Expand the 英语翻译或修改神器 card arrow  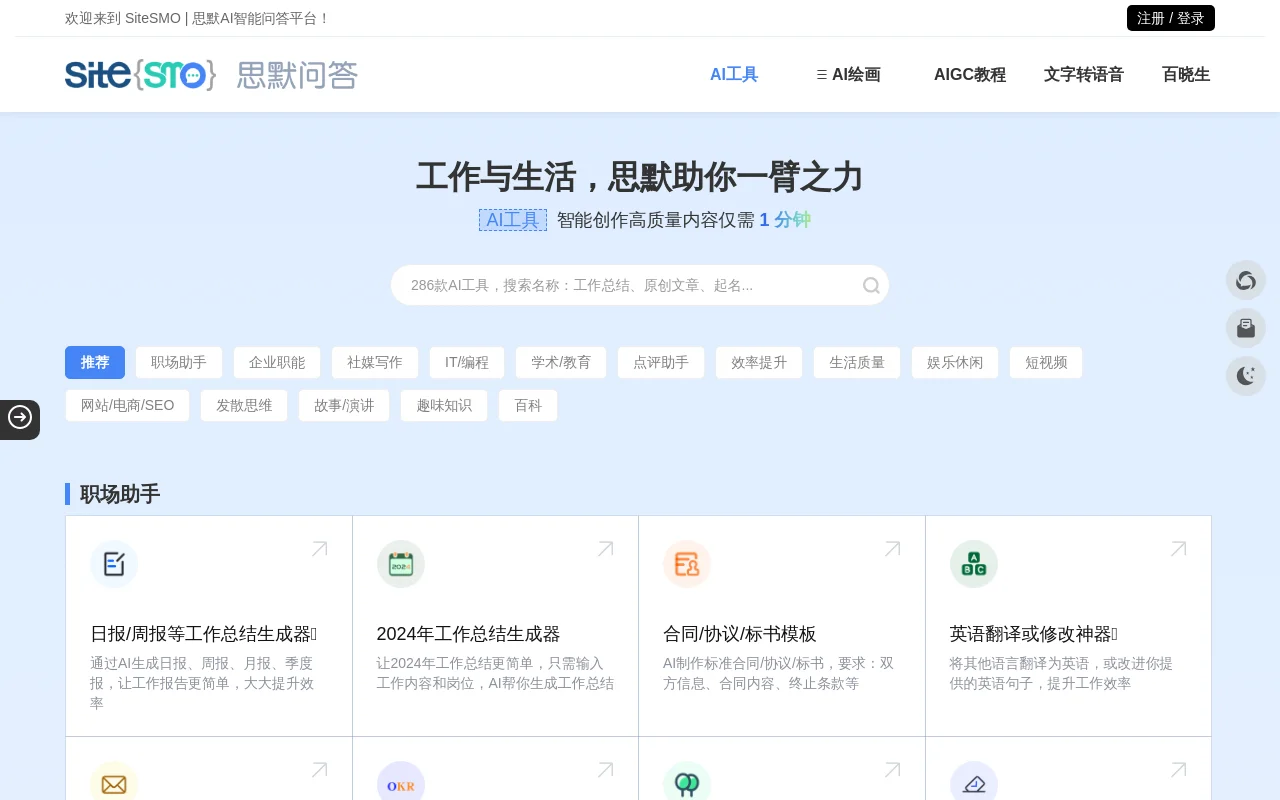[1178, 548]
